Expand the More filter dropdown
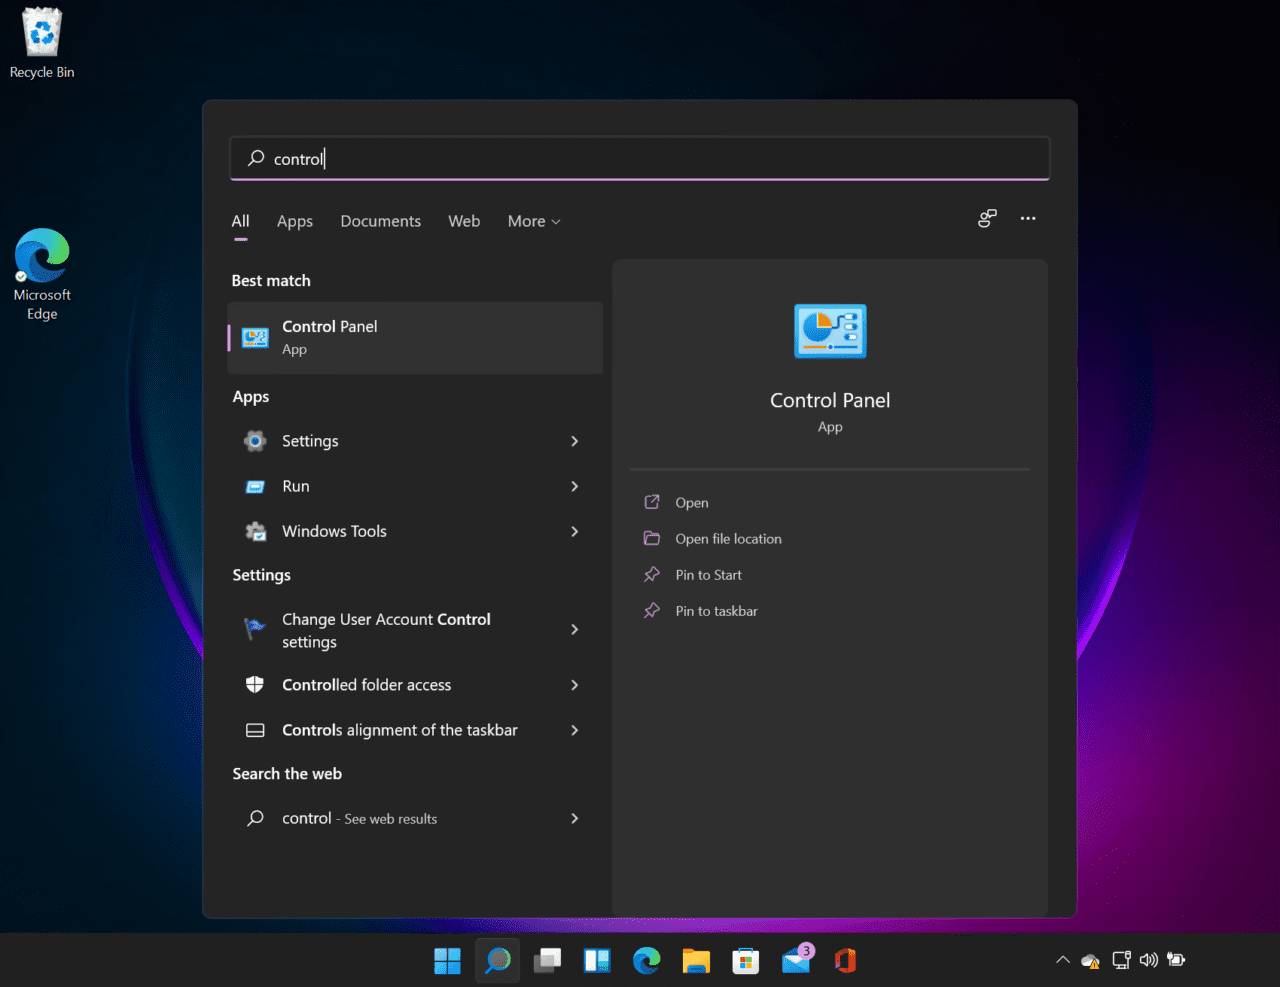 533,221
